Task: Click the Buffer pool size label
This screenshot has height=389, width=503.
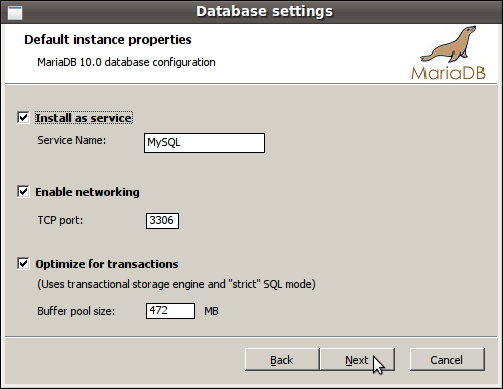Action: [x=76, y=311]
